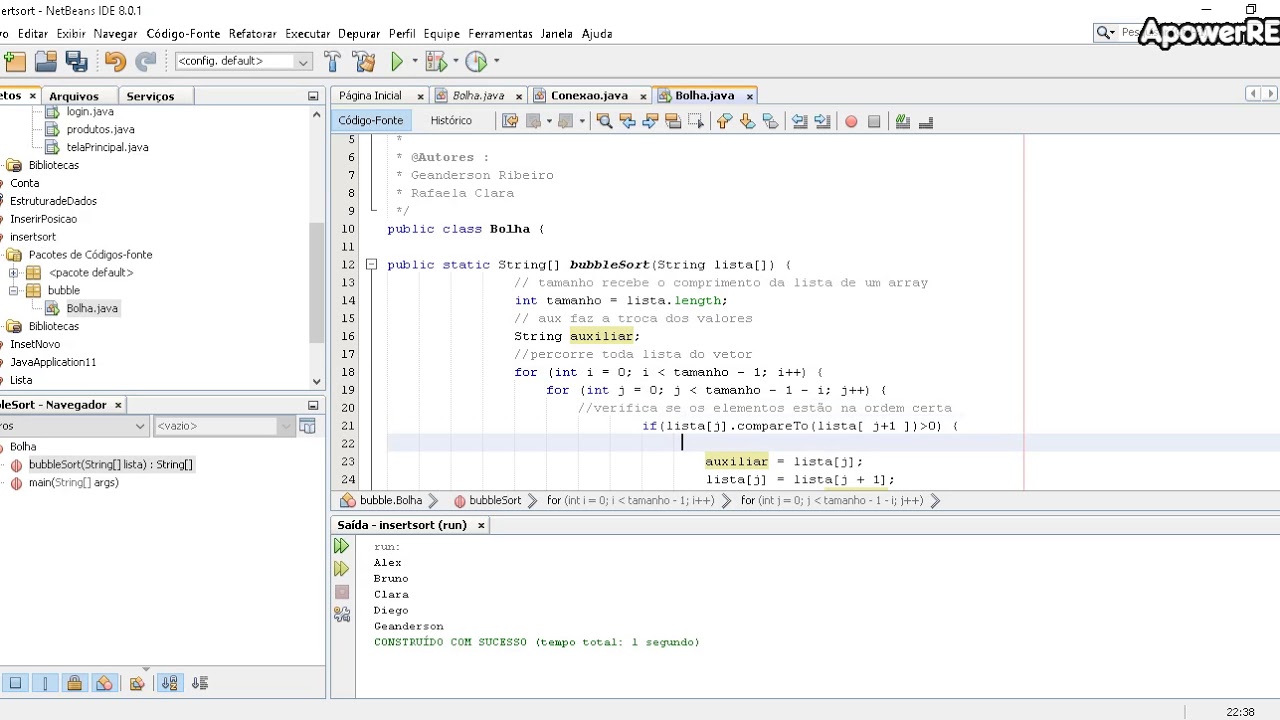Click the Redo arrow icon

[146, 62]
